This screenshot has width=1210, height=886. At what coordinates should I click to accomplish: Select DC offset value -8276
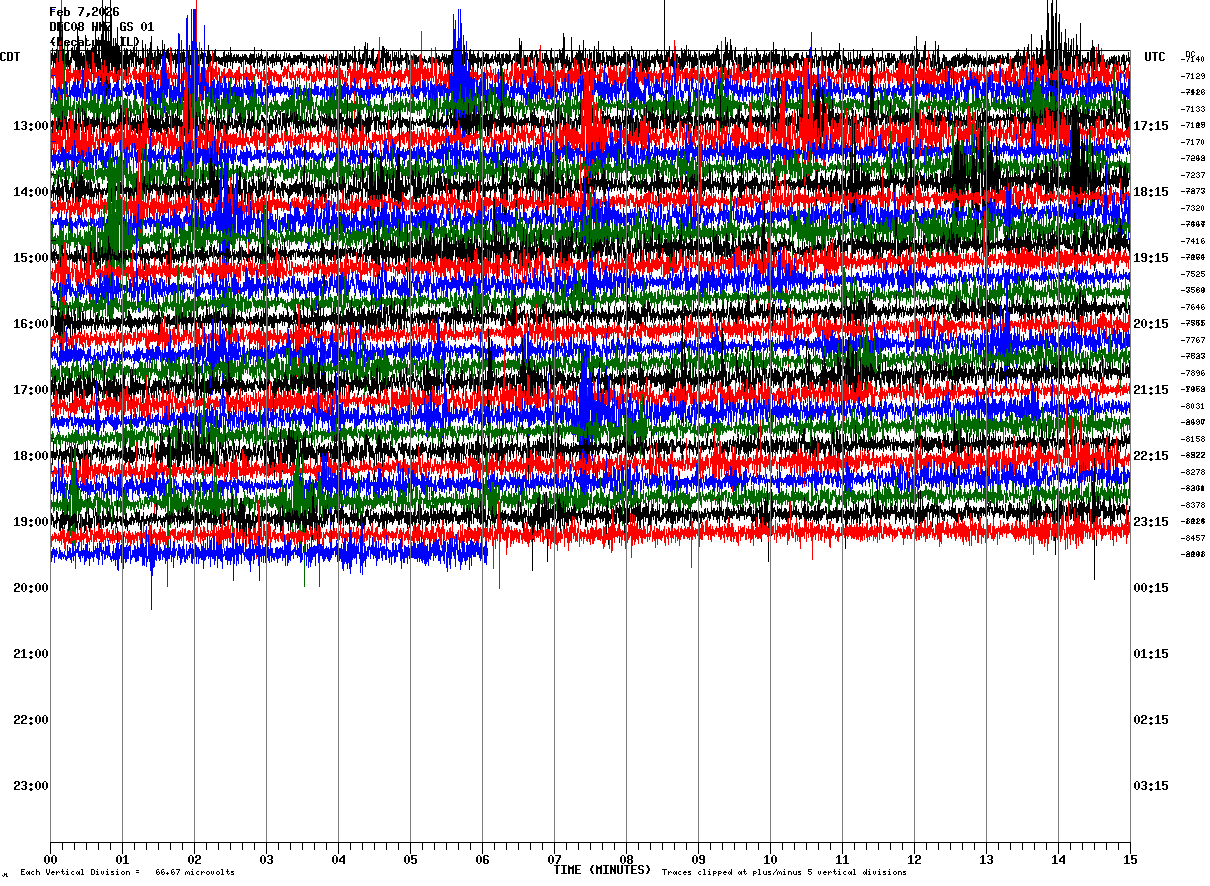tap(1194, 472)
